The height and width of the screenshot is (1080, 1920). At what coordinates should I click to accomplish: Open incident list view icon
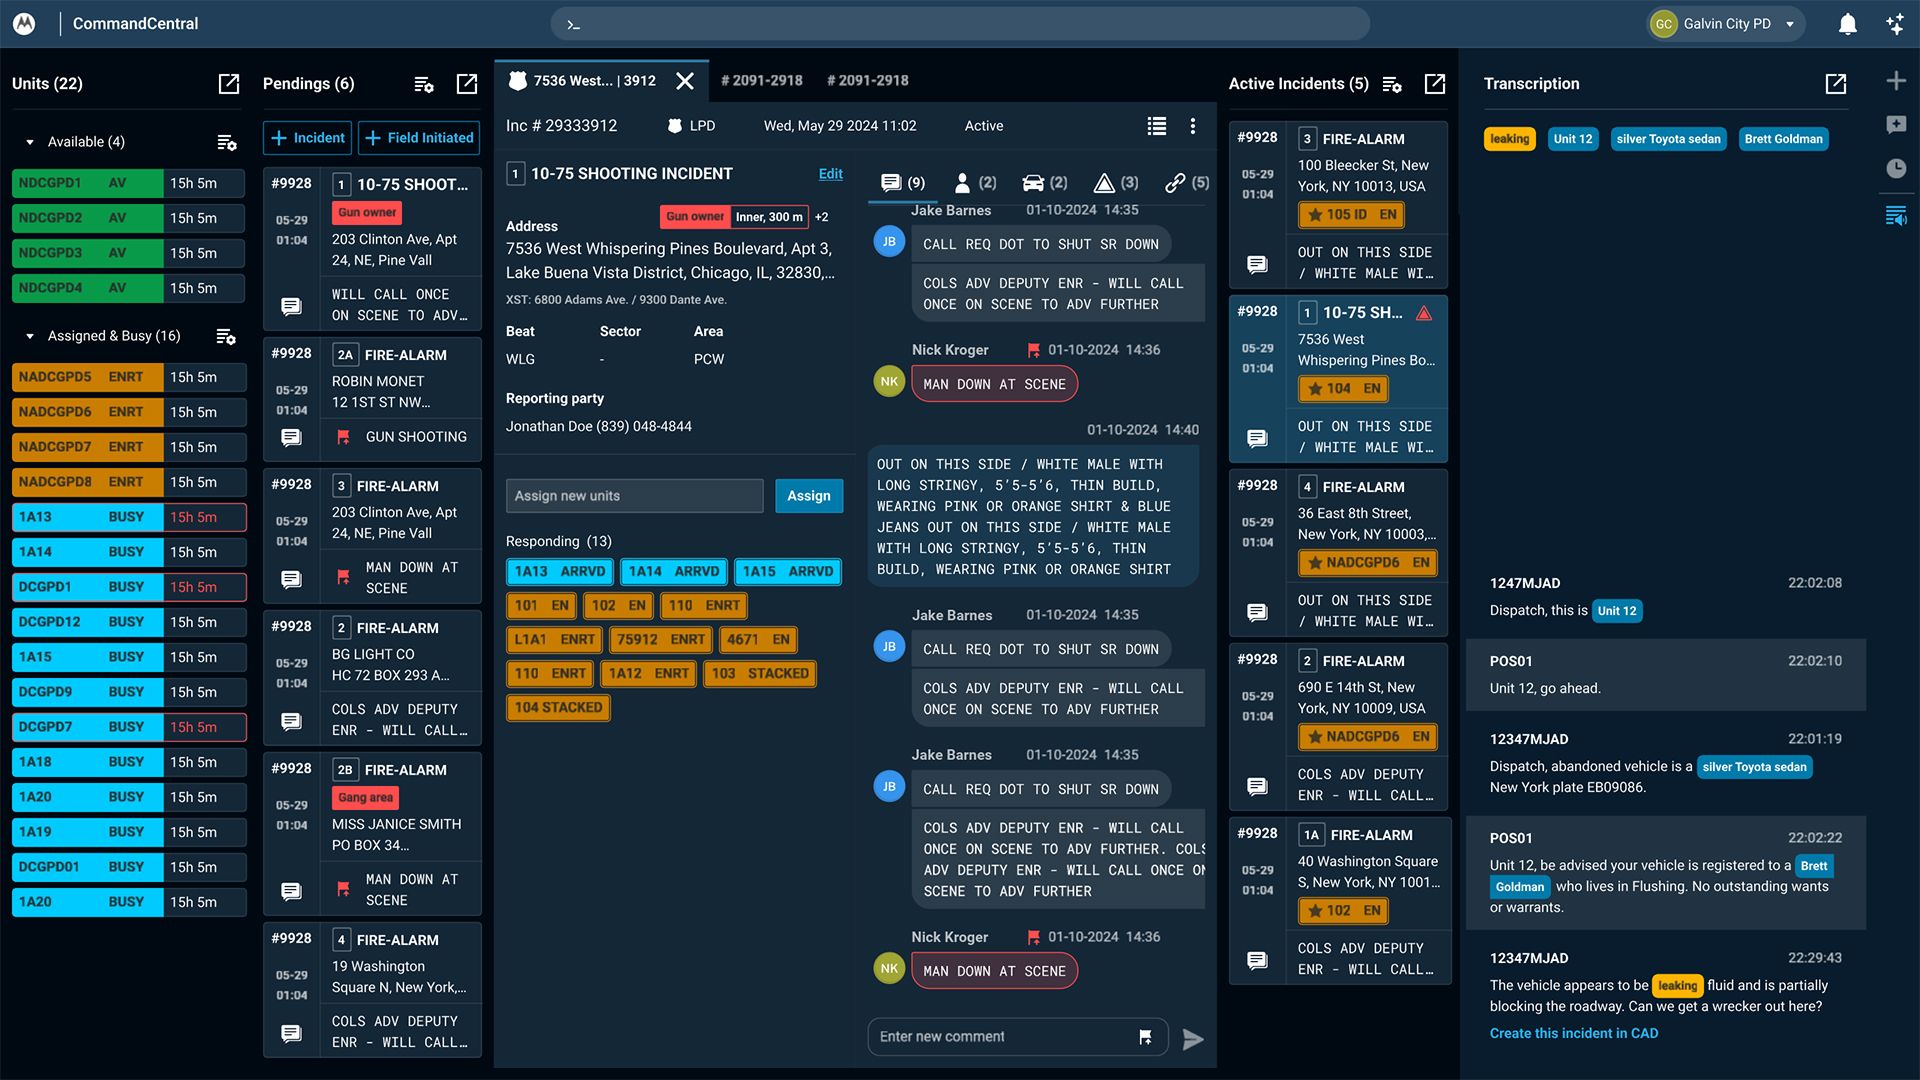1157,126
